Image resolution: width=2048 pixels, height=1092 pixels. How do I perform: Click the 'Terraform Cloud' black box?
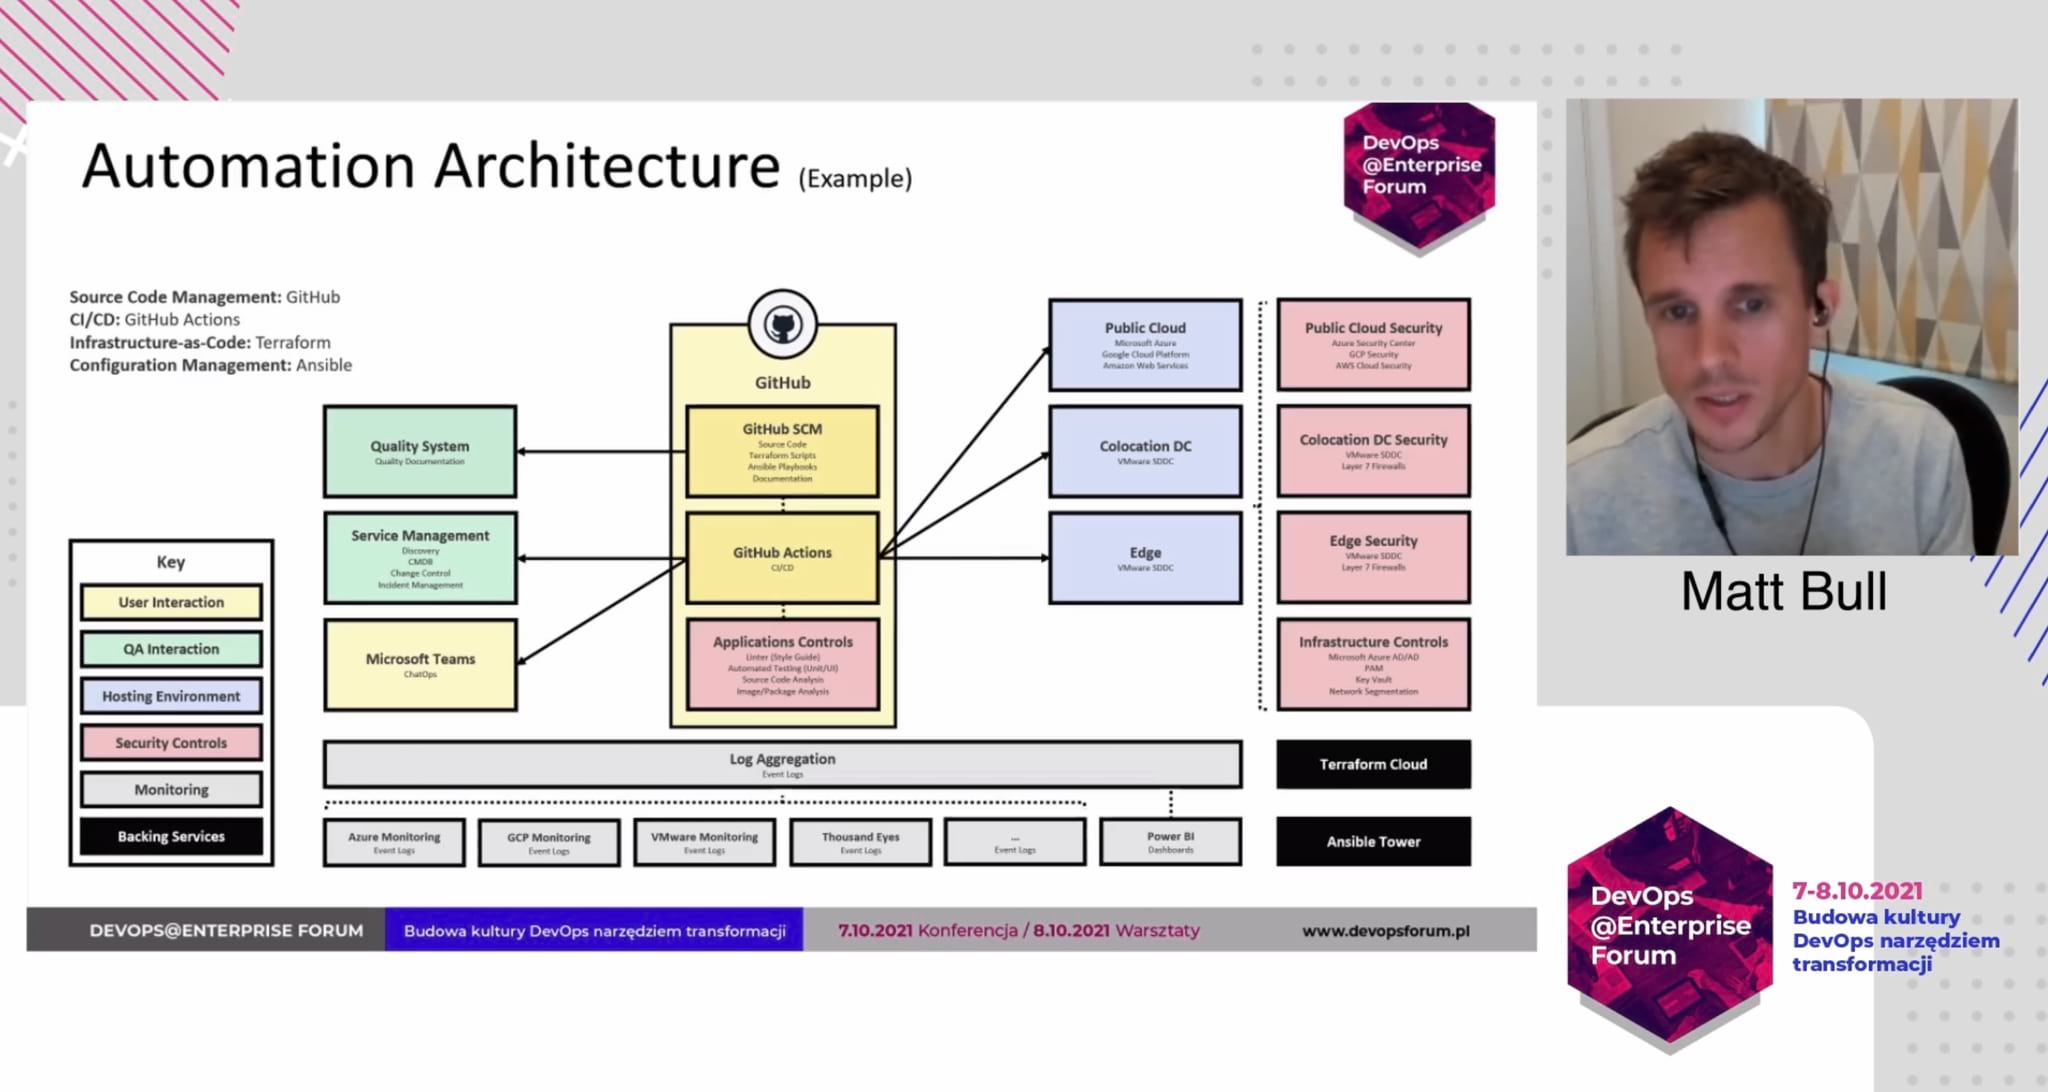(1373, 764)
